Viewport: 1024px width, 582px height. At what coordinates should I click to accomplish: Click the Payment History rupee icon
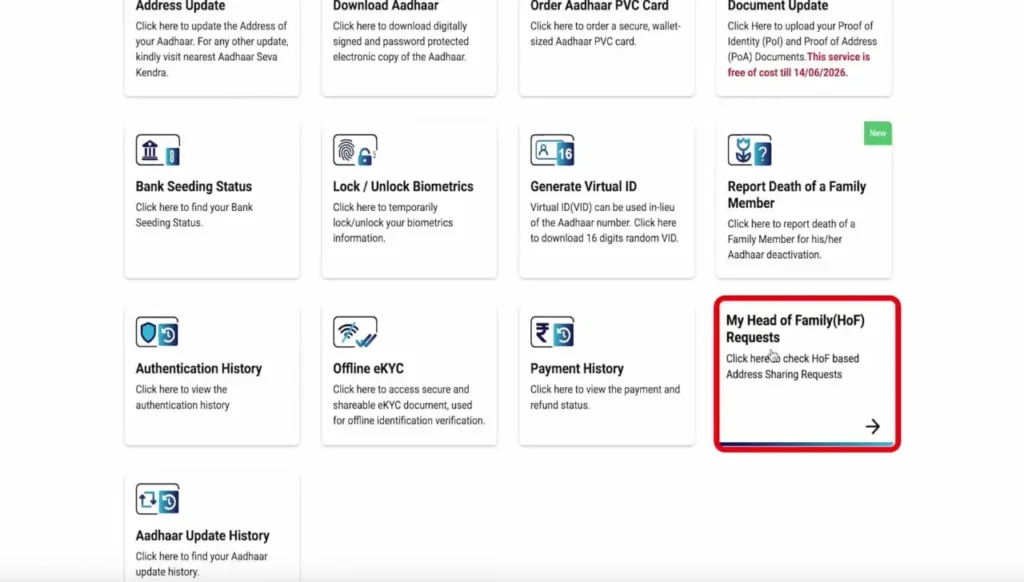pos(551,332)
